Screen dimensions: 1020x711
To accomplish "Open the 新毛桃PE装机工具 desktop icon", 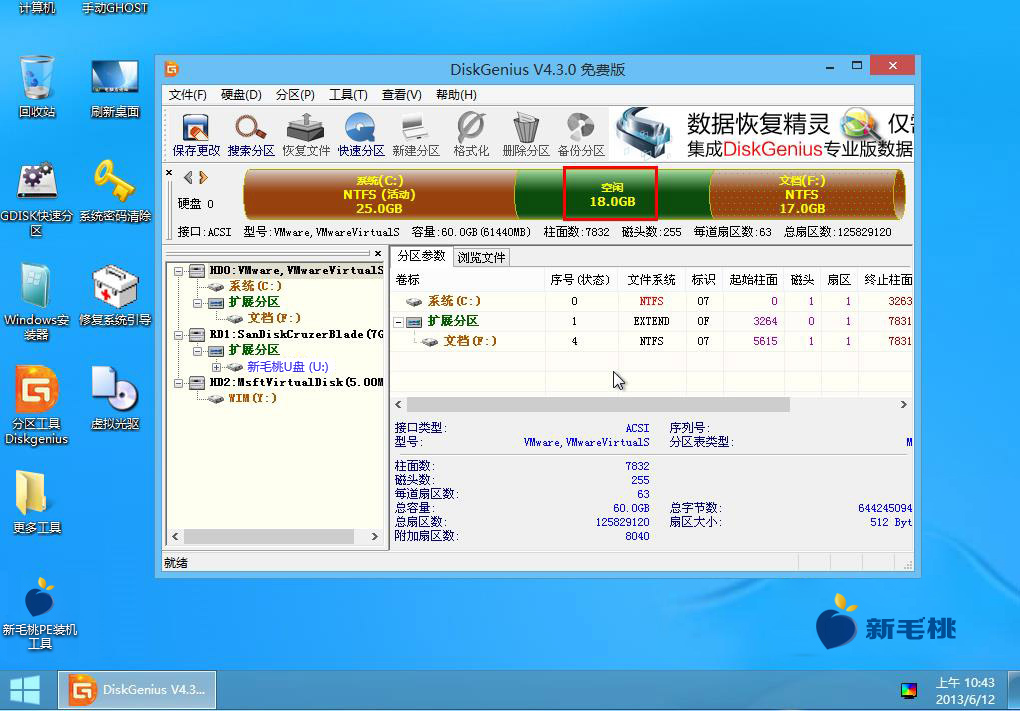I will 39,613.
